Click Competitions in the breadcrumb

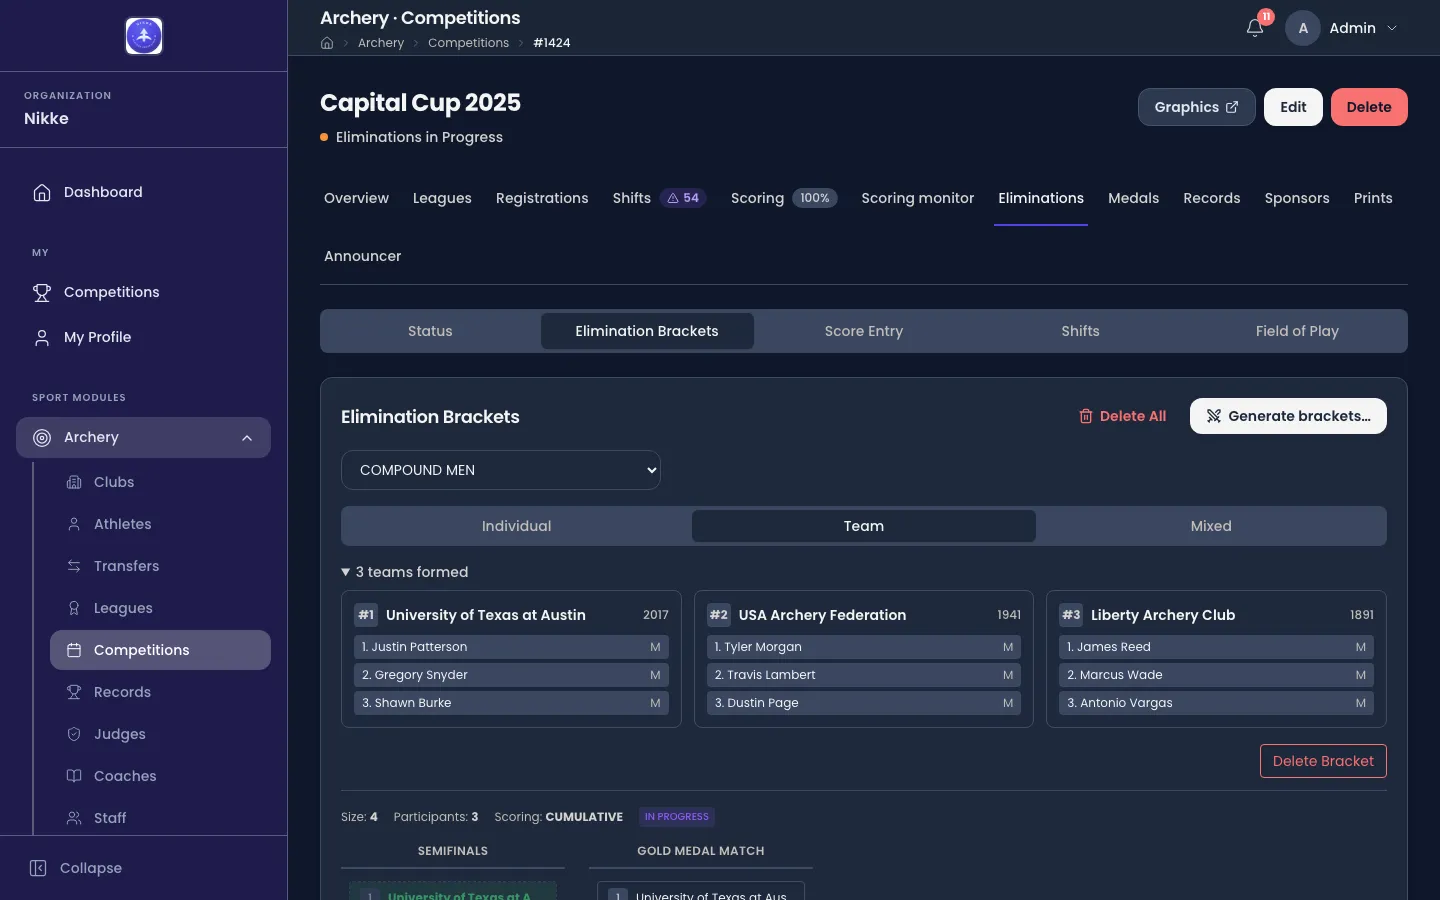pos(468,43)
